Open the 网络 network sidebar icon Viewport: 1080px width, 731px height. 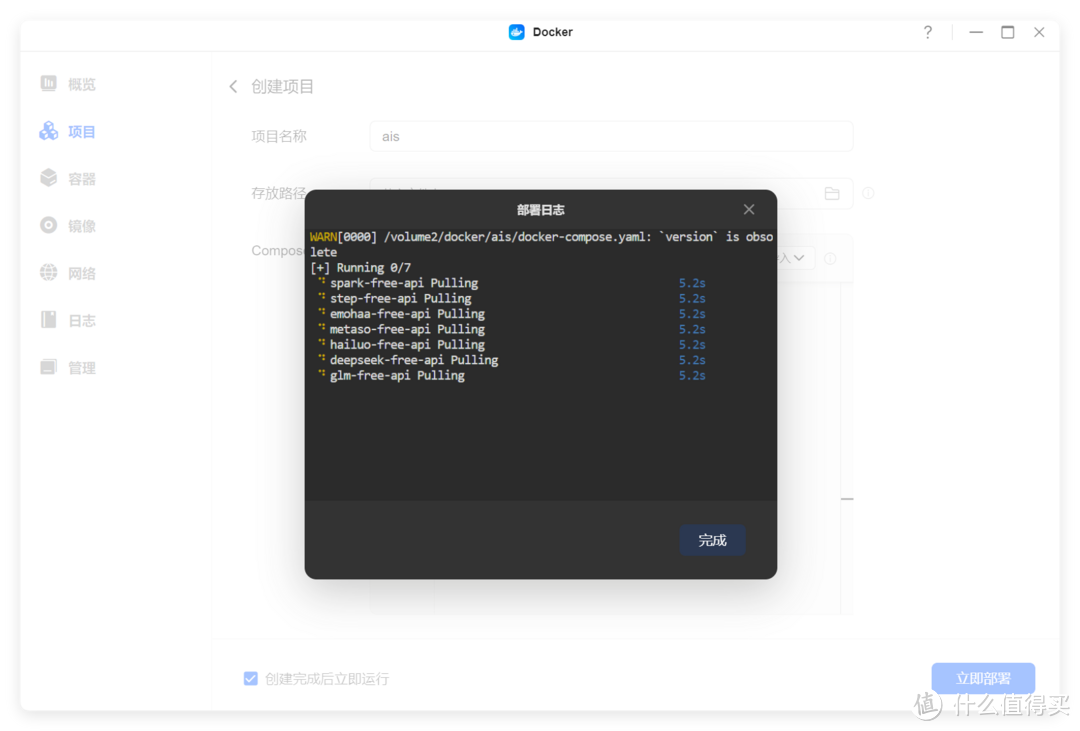48,273
